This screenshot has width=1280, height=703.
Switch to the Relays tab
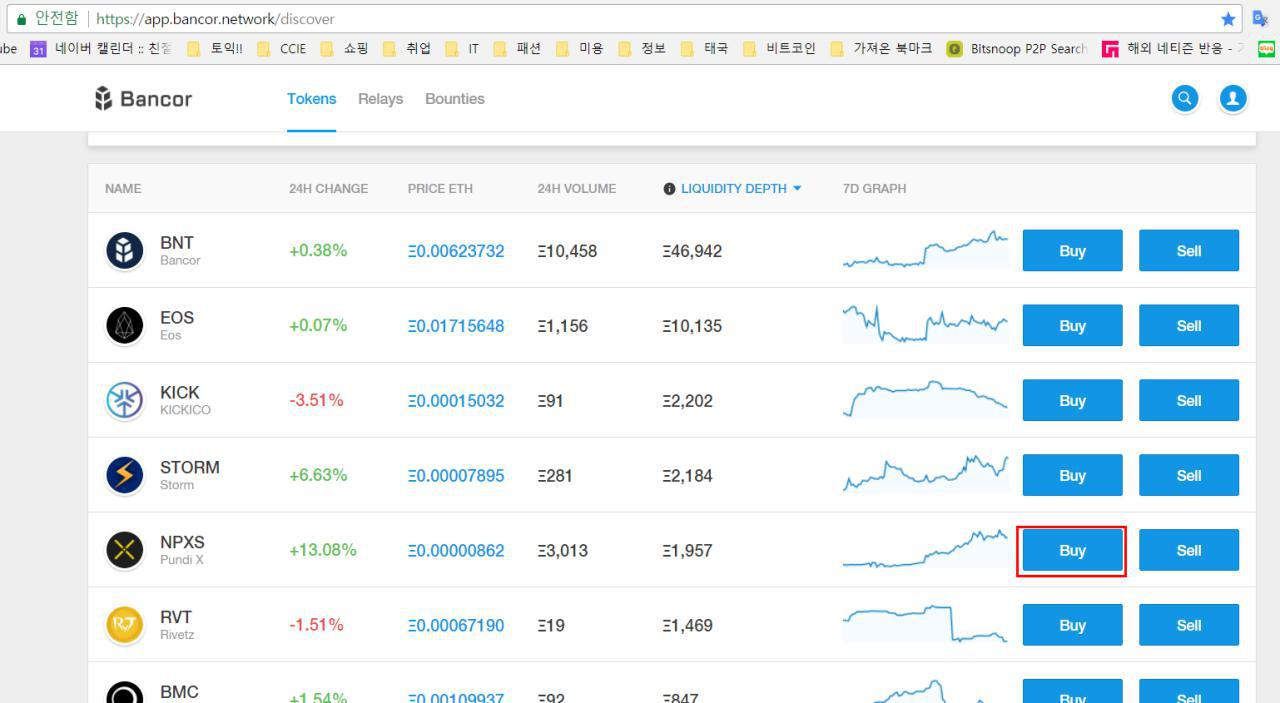pyautogui.click(x=380, y=98)
